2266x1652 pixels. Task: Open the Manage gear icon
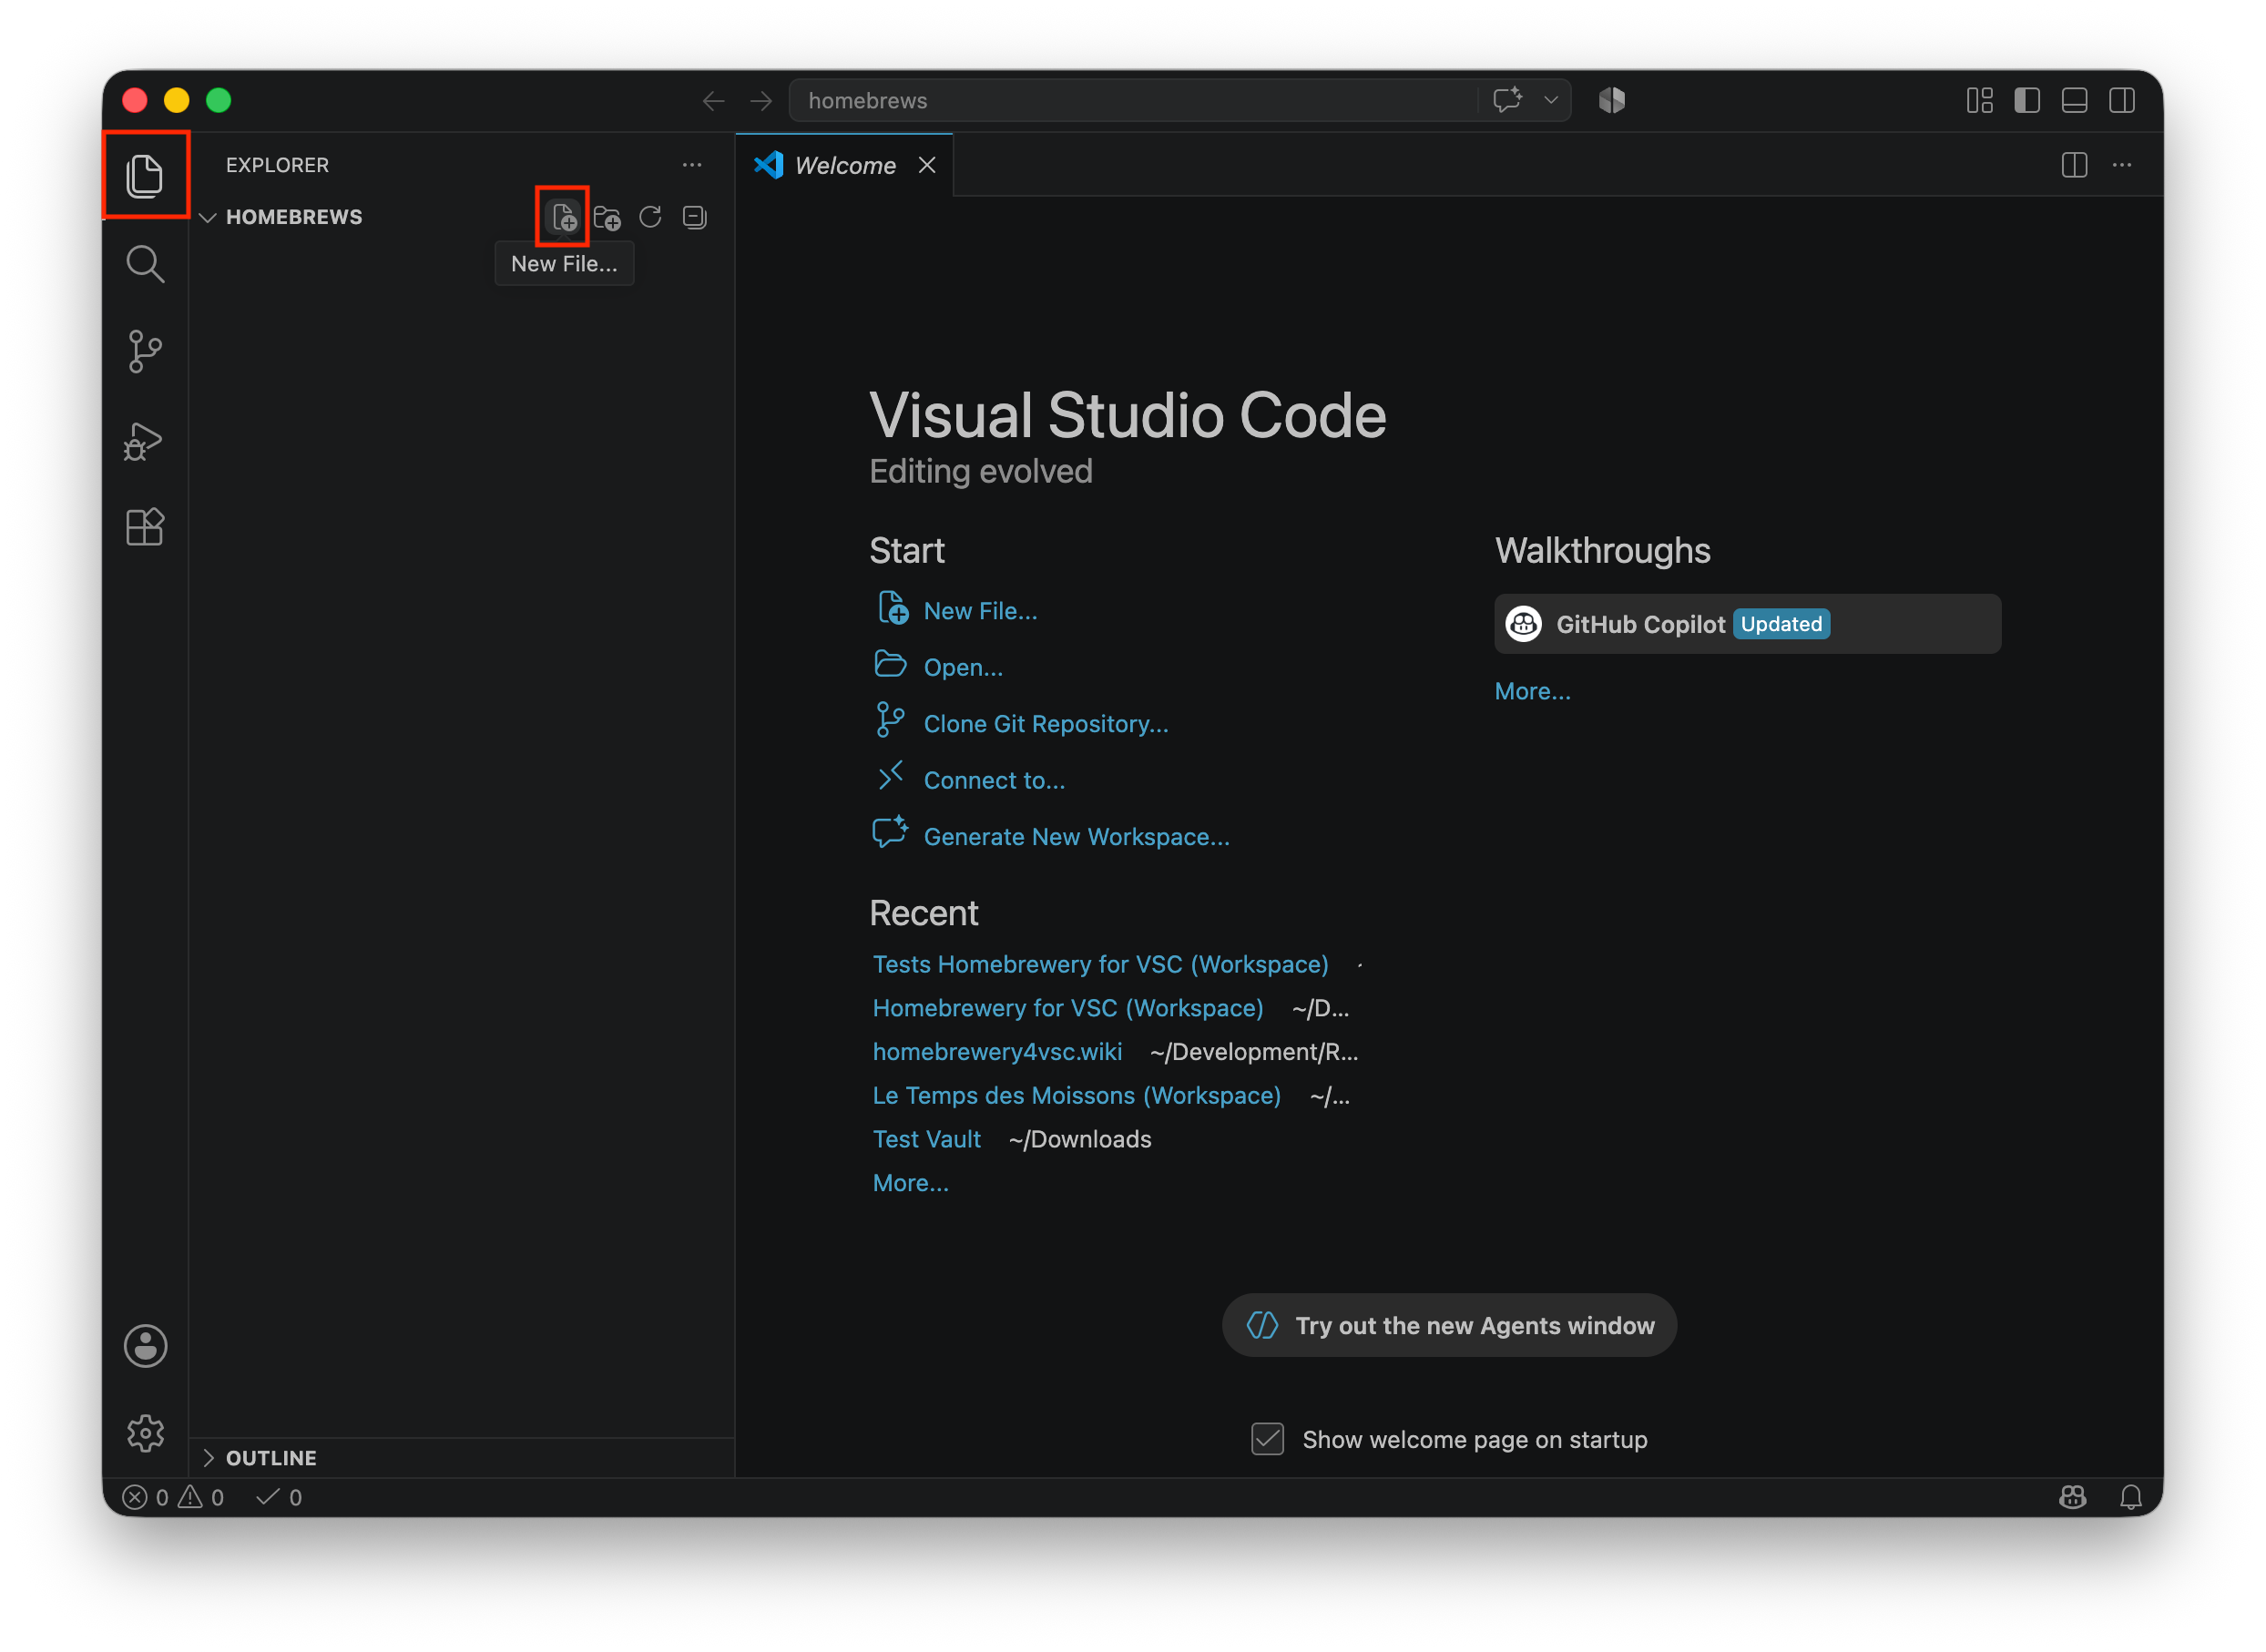(x=145, y=1433)
